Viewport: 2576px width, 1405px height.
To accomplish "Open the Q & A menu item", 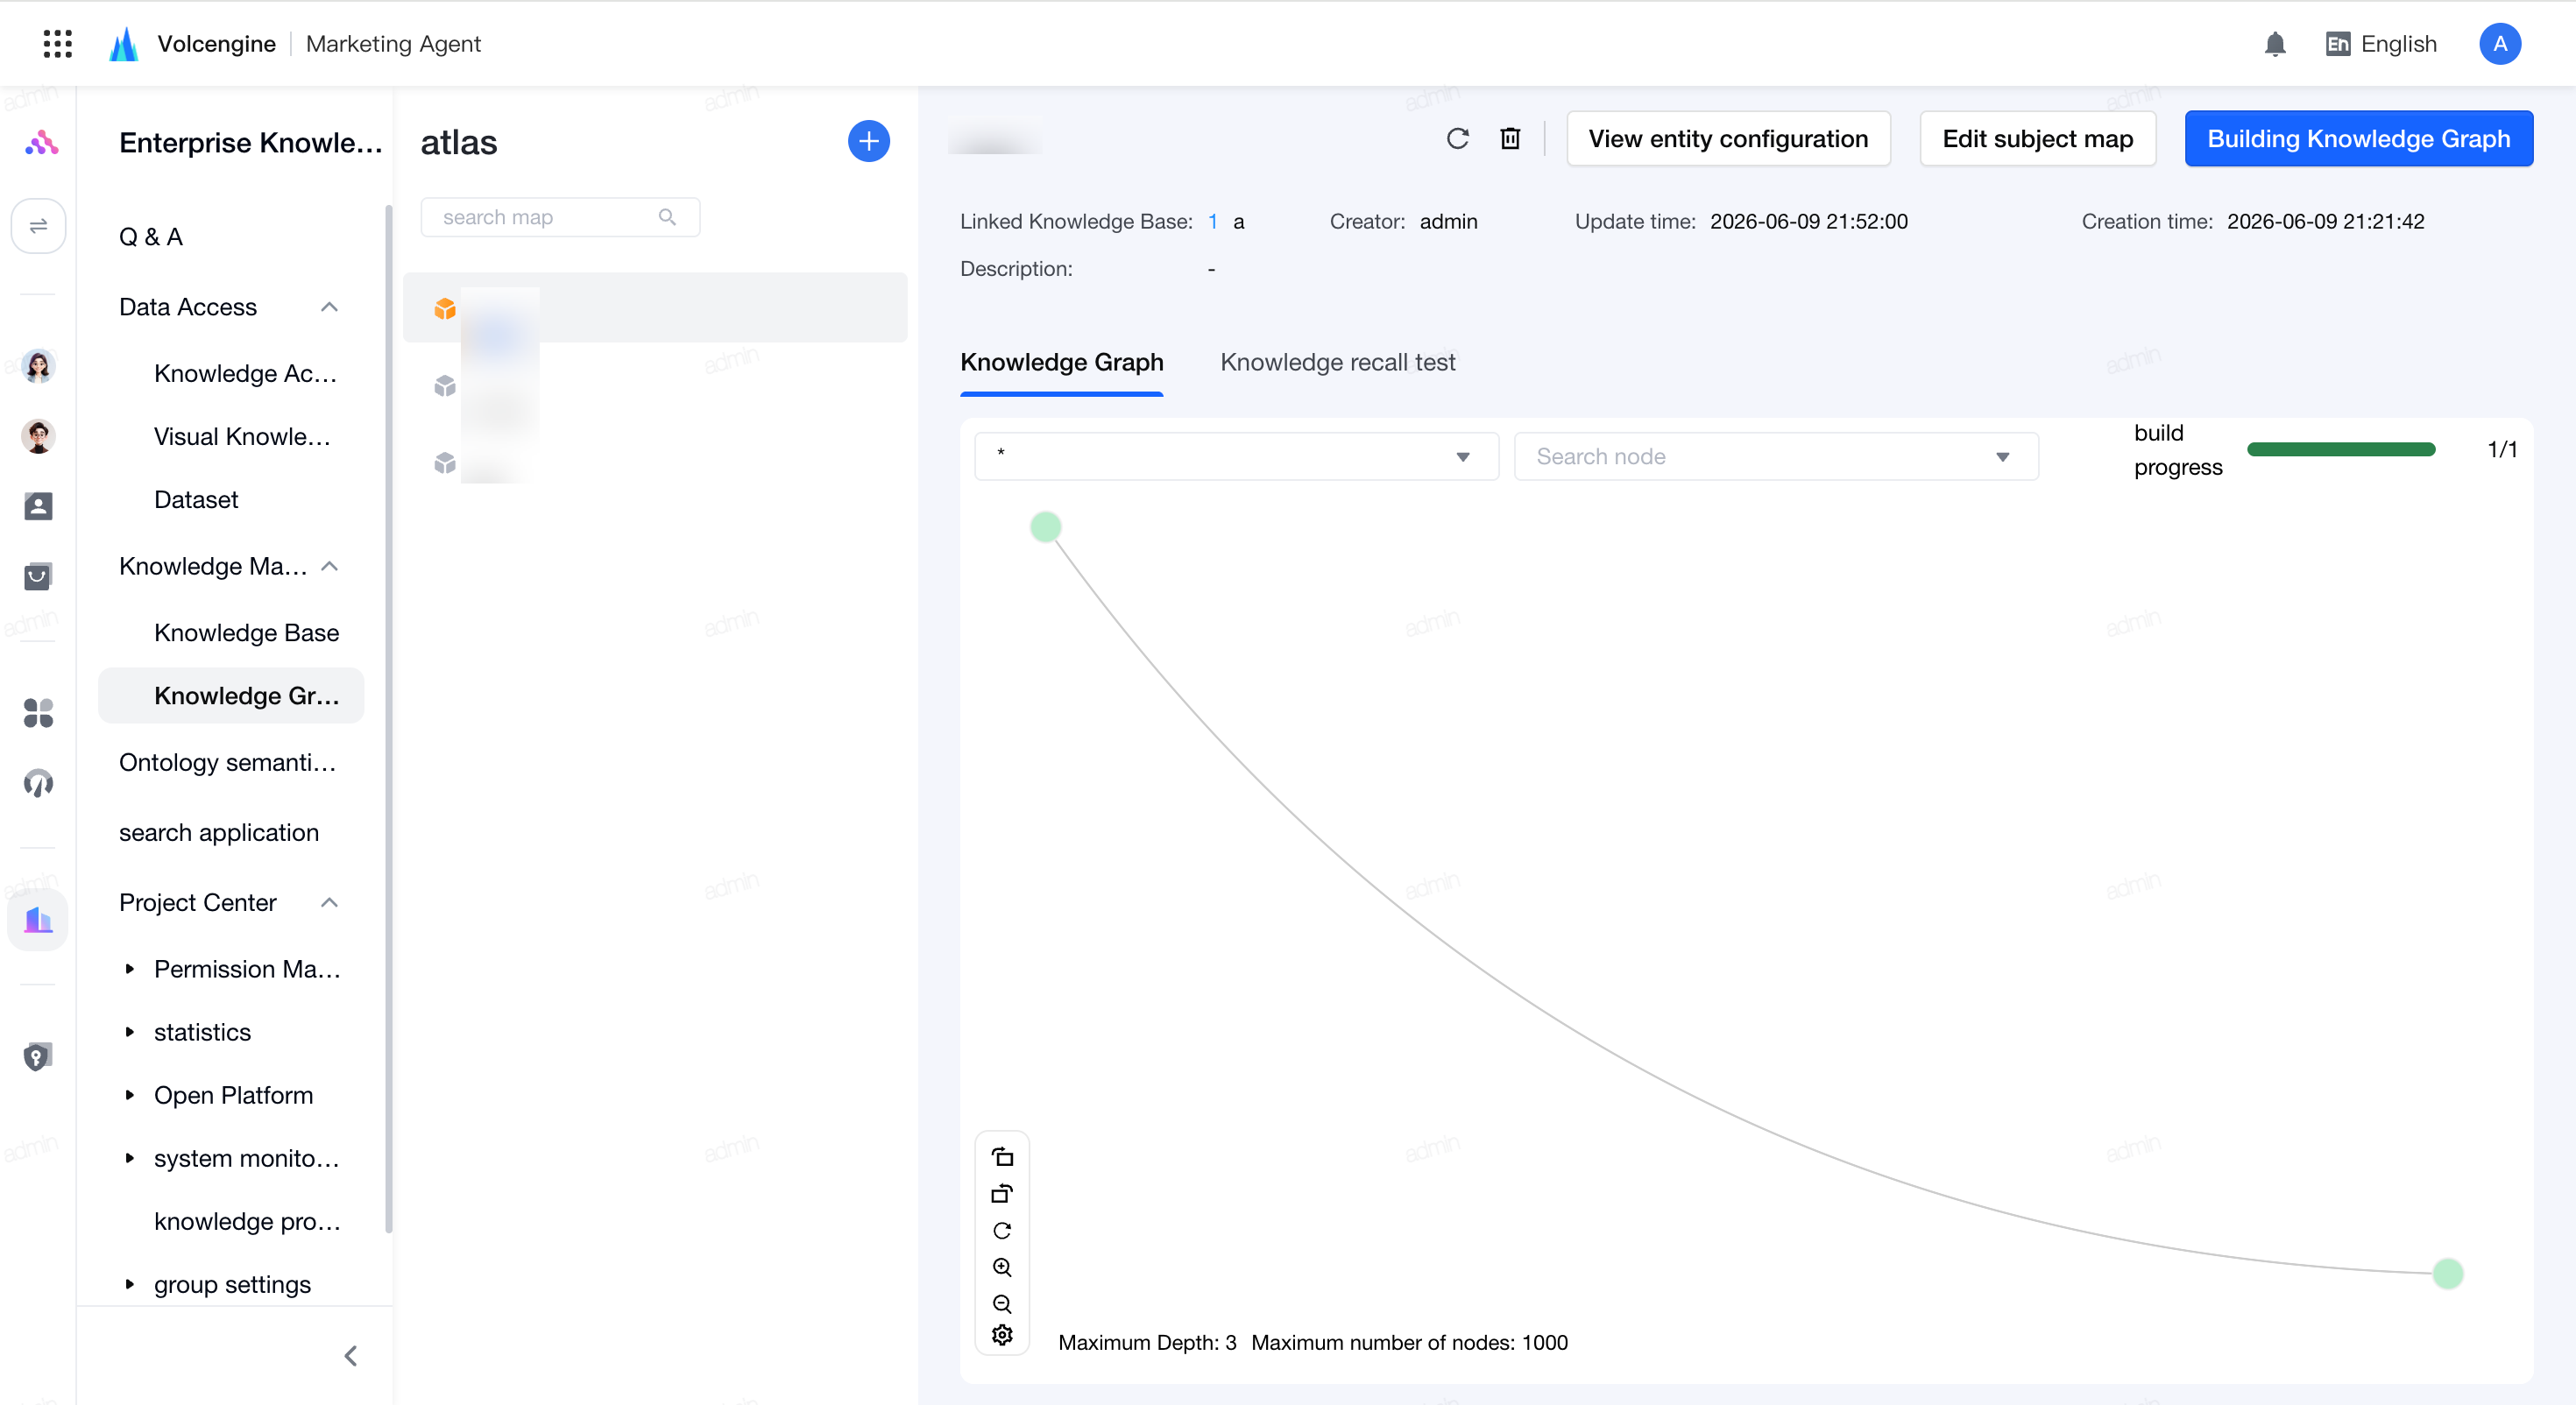I will point(150,237).
